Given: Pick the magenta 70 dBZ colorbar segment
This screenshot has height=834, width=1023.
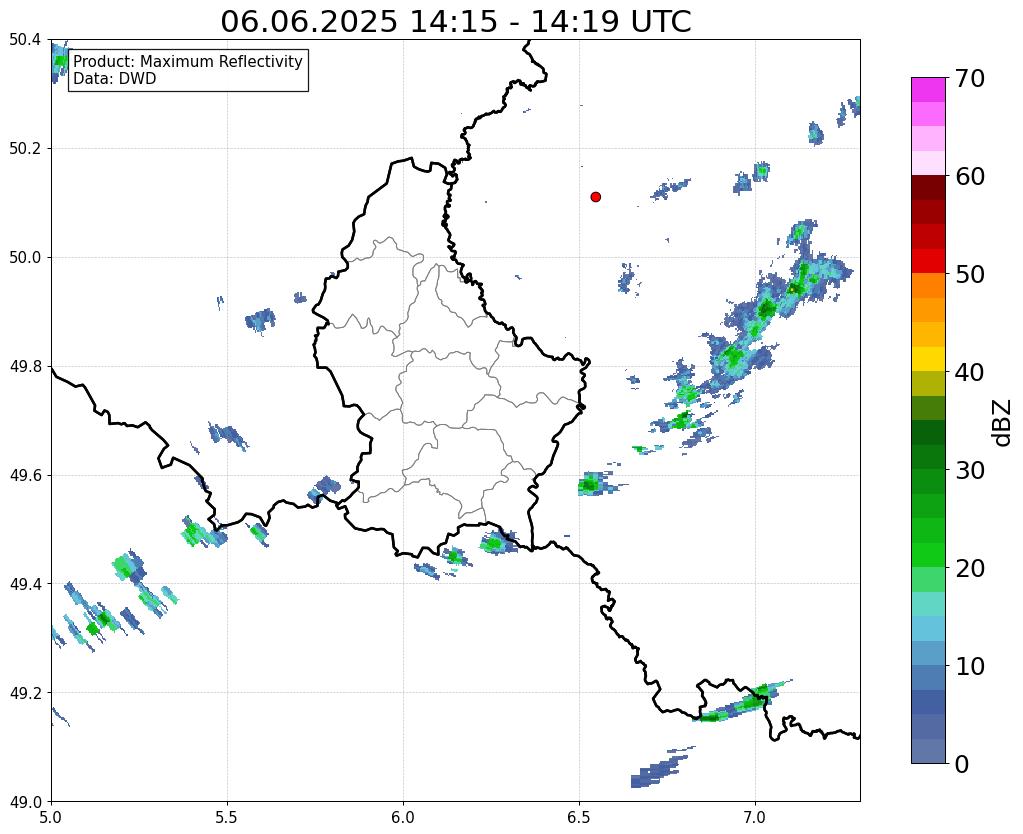Looking at the screenshot, I should click(928, 90).
